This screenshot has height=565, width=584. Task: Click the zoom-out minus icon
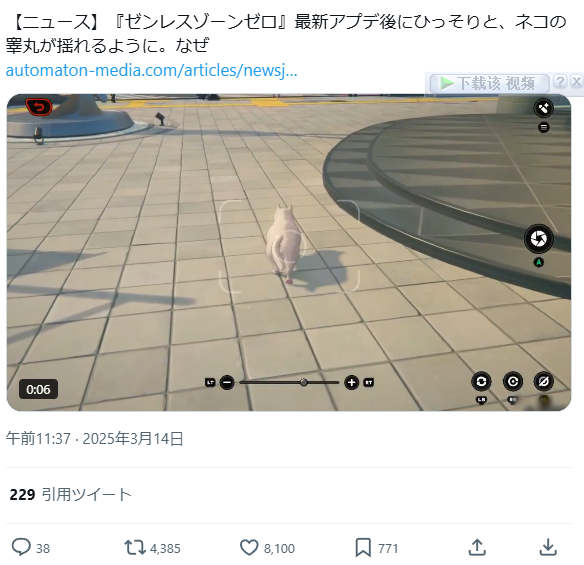[x=227, y=383]
